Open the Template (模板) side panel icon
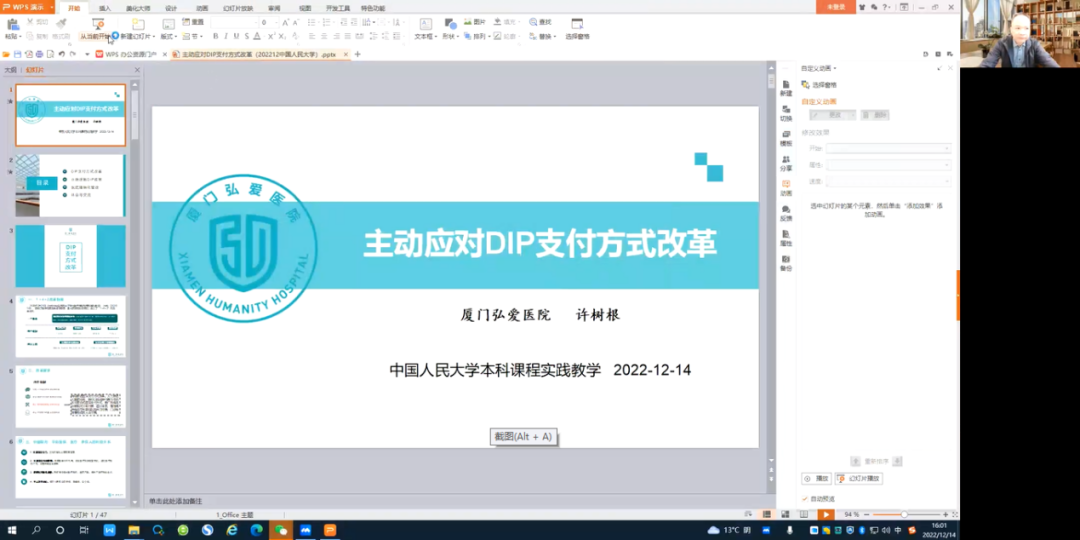This screenshot has height=540, width=1080. [x=786, y=138]
